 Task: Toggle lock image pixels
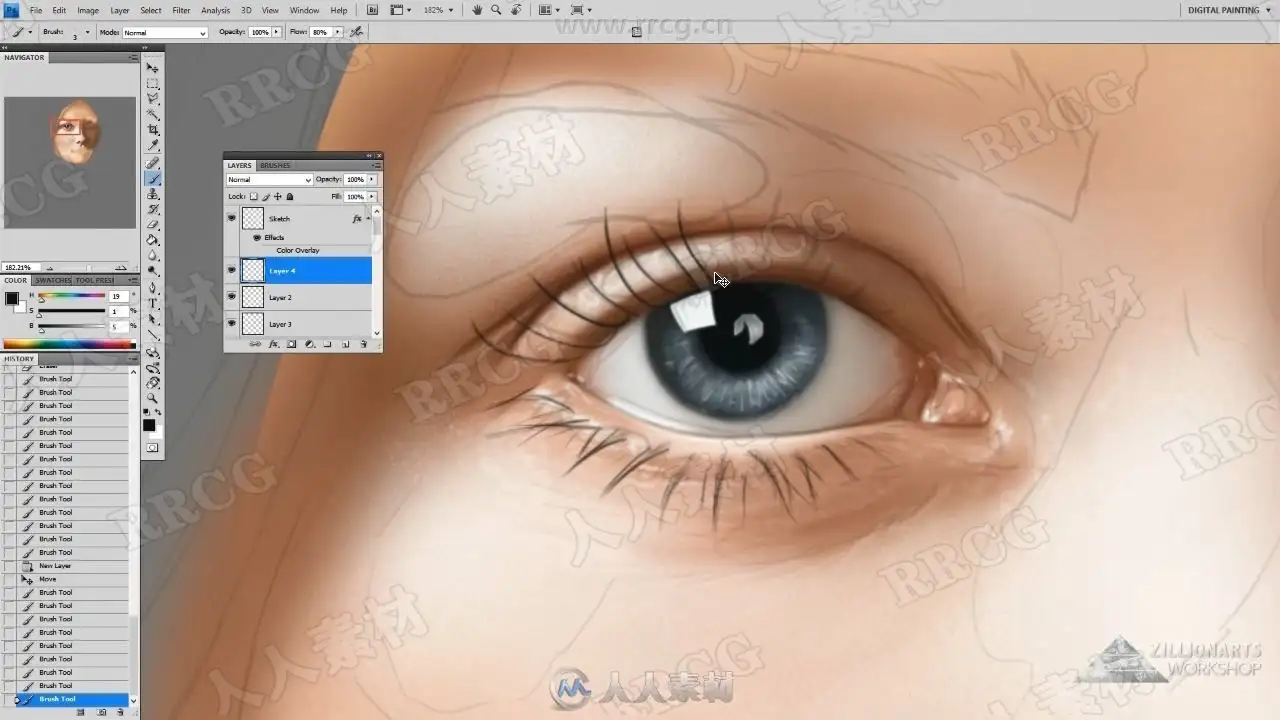pos(266,197)
